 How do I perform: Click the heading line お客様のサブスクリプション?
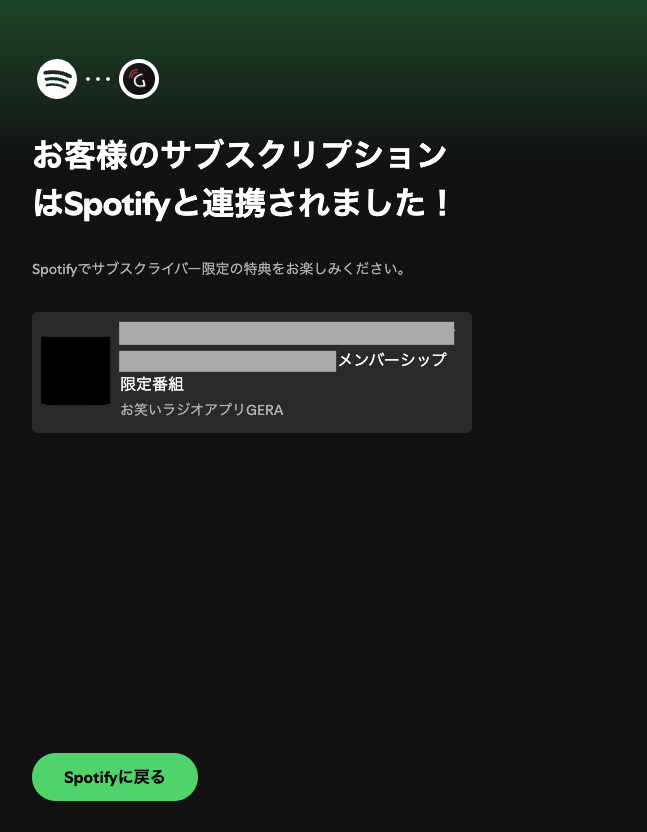[x=239, y=155]
